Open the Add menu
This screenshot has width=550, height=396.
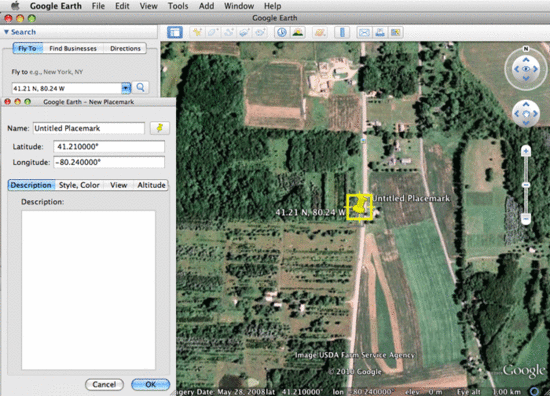206,6
